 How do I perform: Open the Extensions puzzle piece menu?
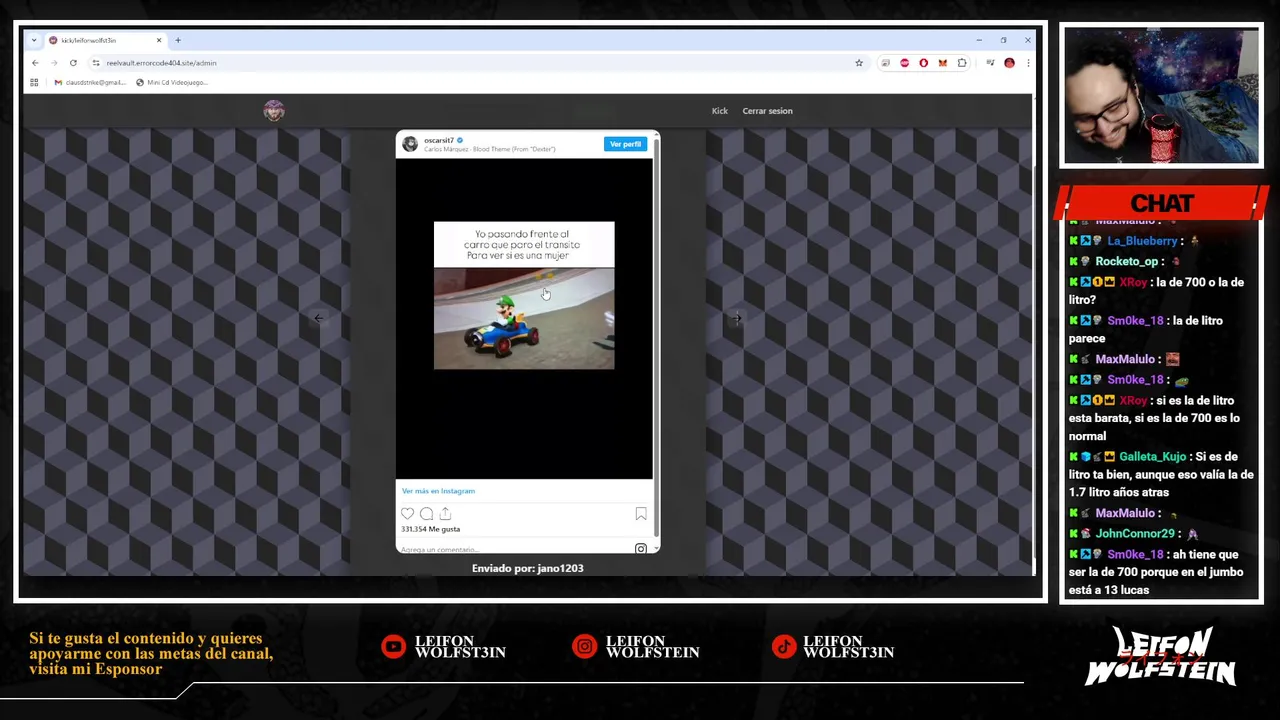pos(962,63)
